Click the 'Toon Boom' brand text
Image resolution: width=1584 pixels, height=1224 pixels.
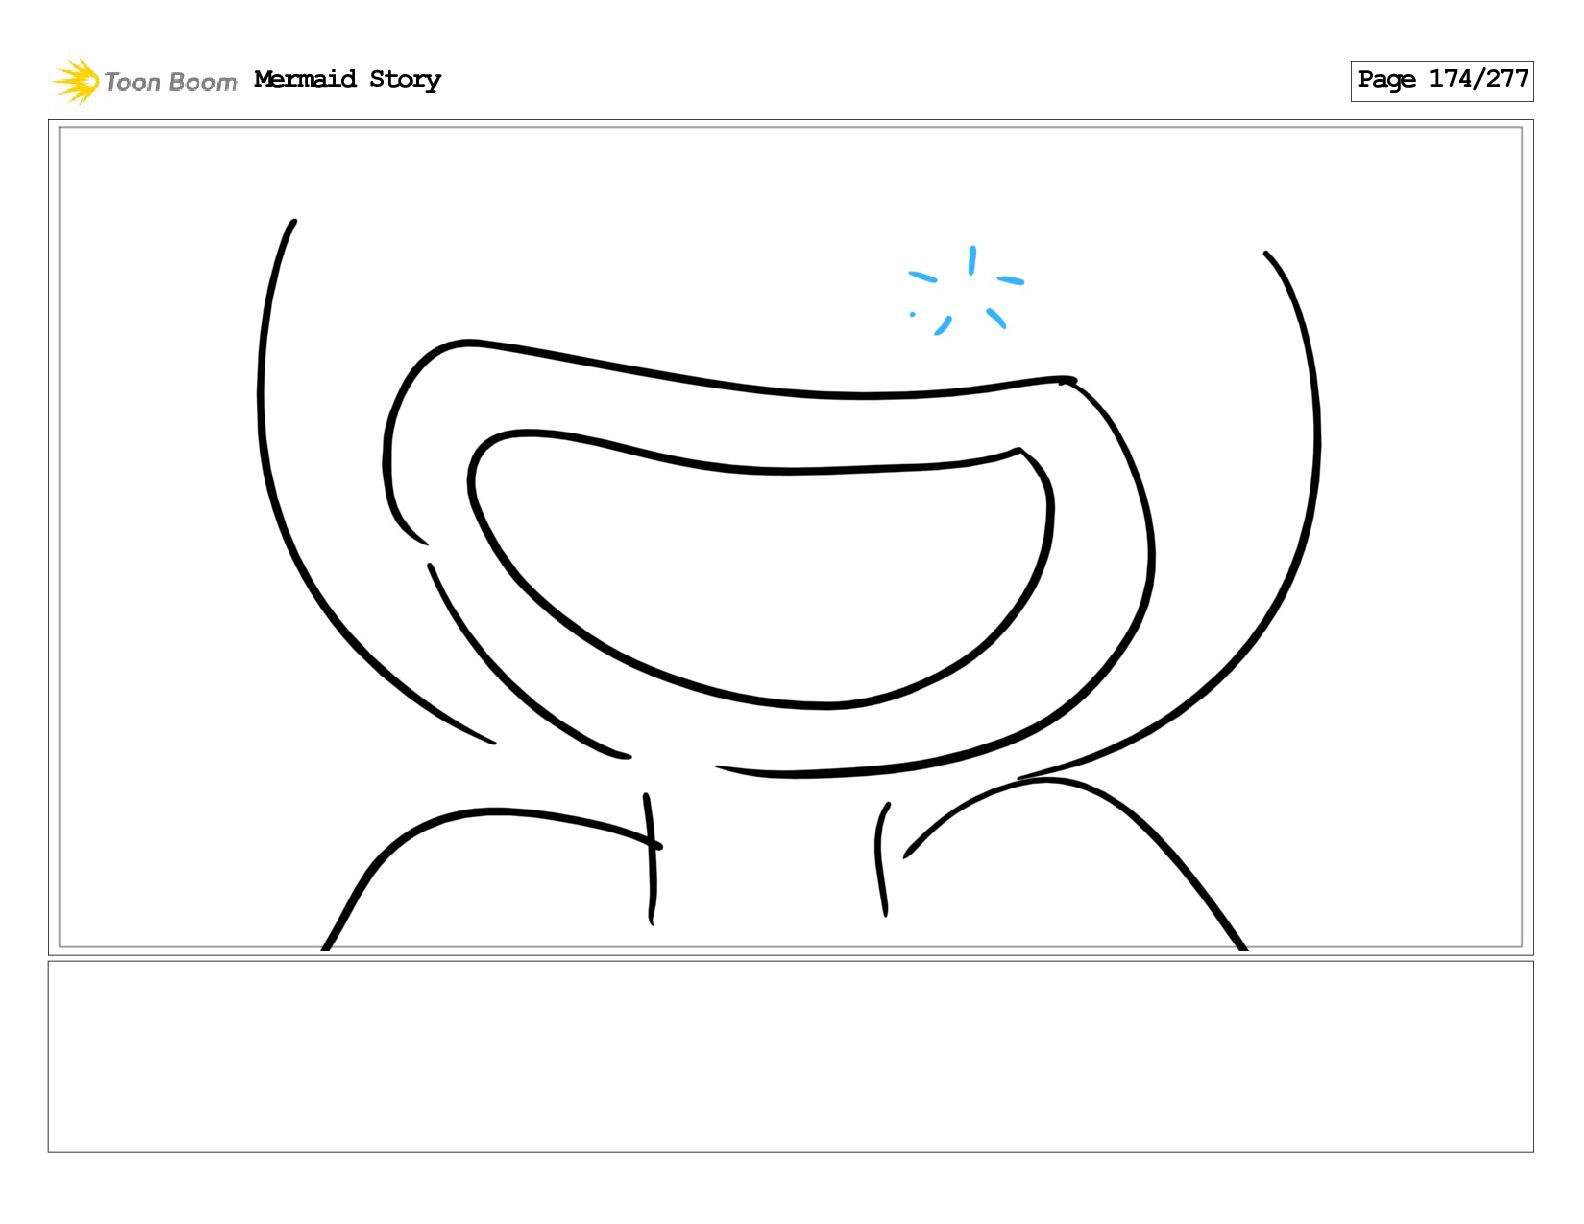pos(171,82)
